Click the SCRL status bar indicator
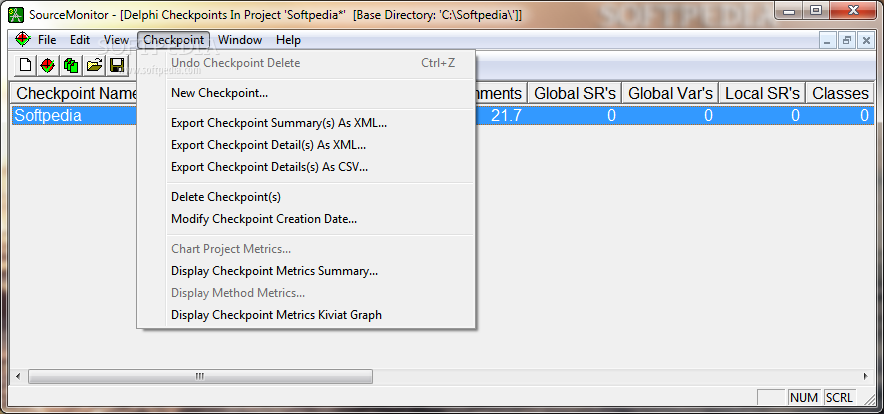 [839, 398]
